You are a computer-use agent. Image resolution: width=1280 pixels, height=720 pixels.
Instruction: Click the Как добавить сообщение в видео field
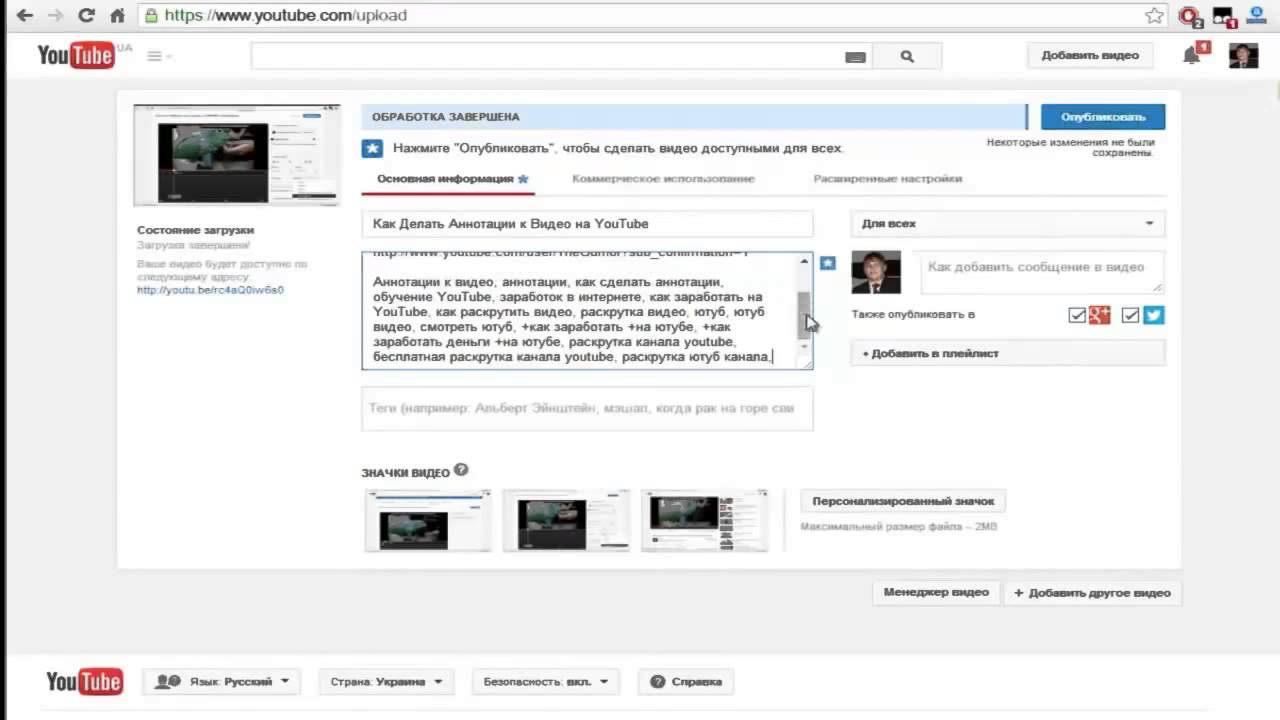point(1042,272)
